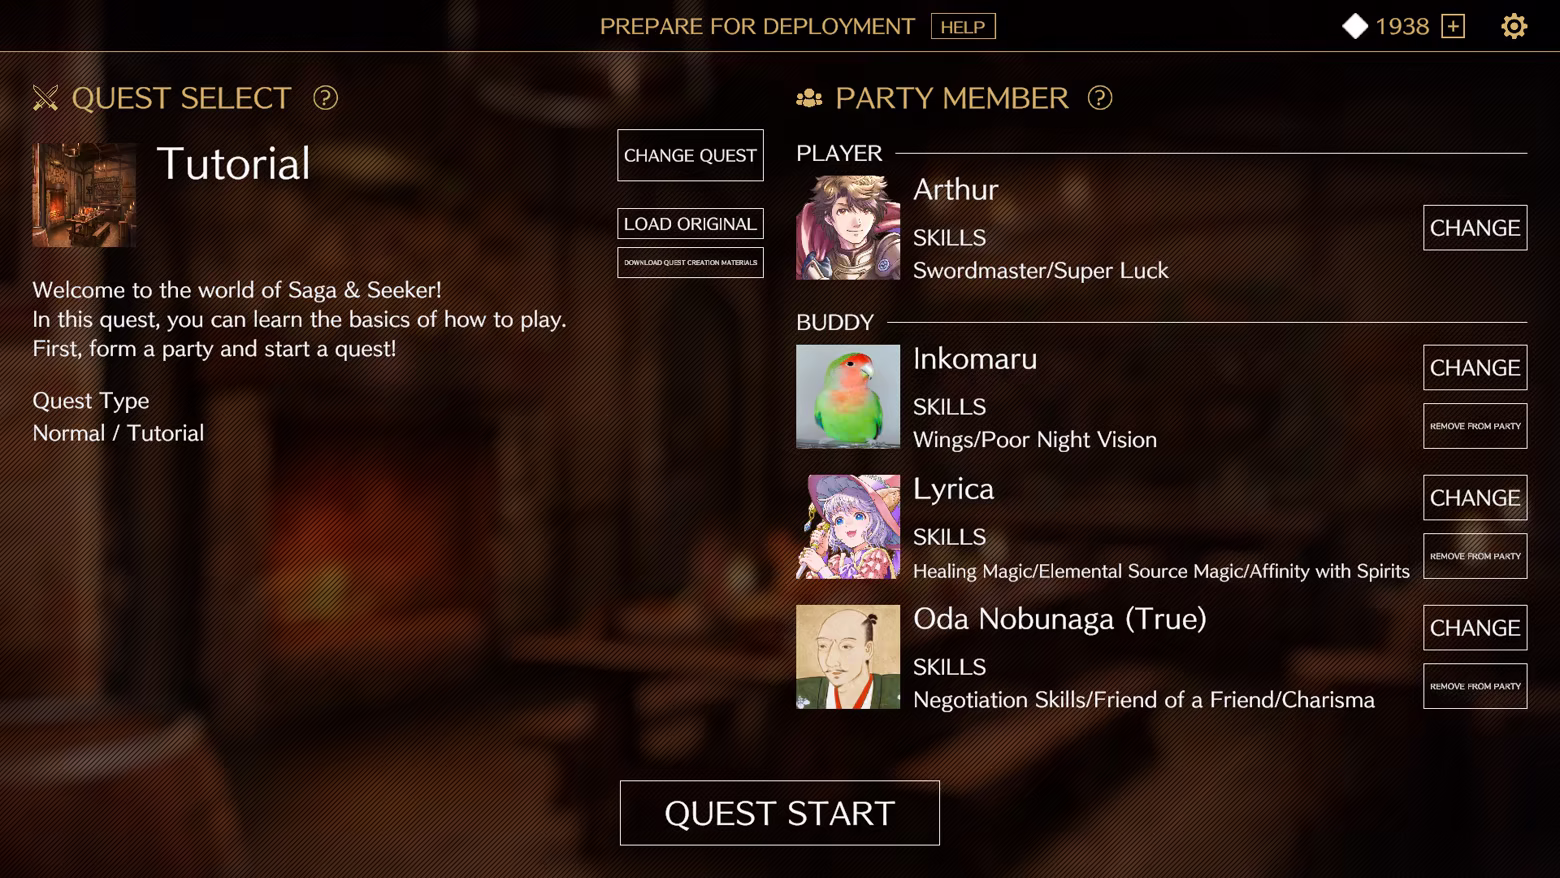The height and width of the screenshot is (878, 1560).
Task: Click the plus icon to add gems
Action: tap(1453, 26)
